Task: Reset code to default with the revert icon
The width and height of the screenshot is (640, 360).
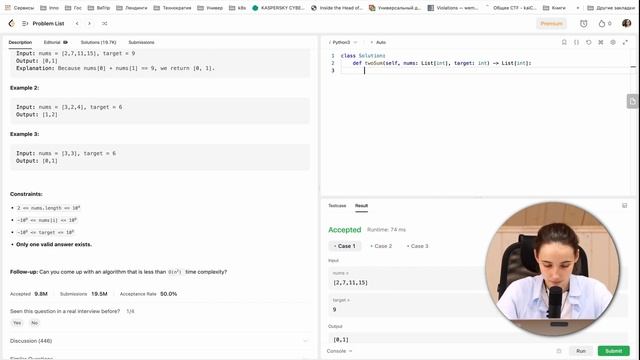Action: (589, 42)
